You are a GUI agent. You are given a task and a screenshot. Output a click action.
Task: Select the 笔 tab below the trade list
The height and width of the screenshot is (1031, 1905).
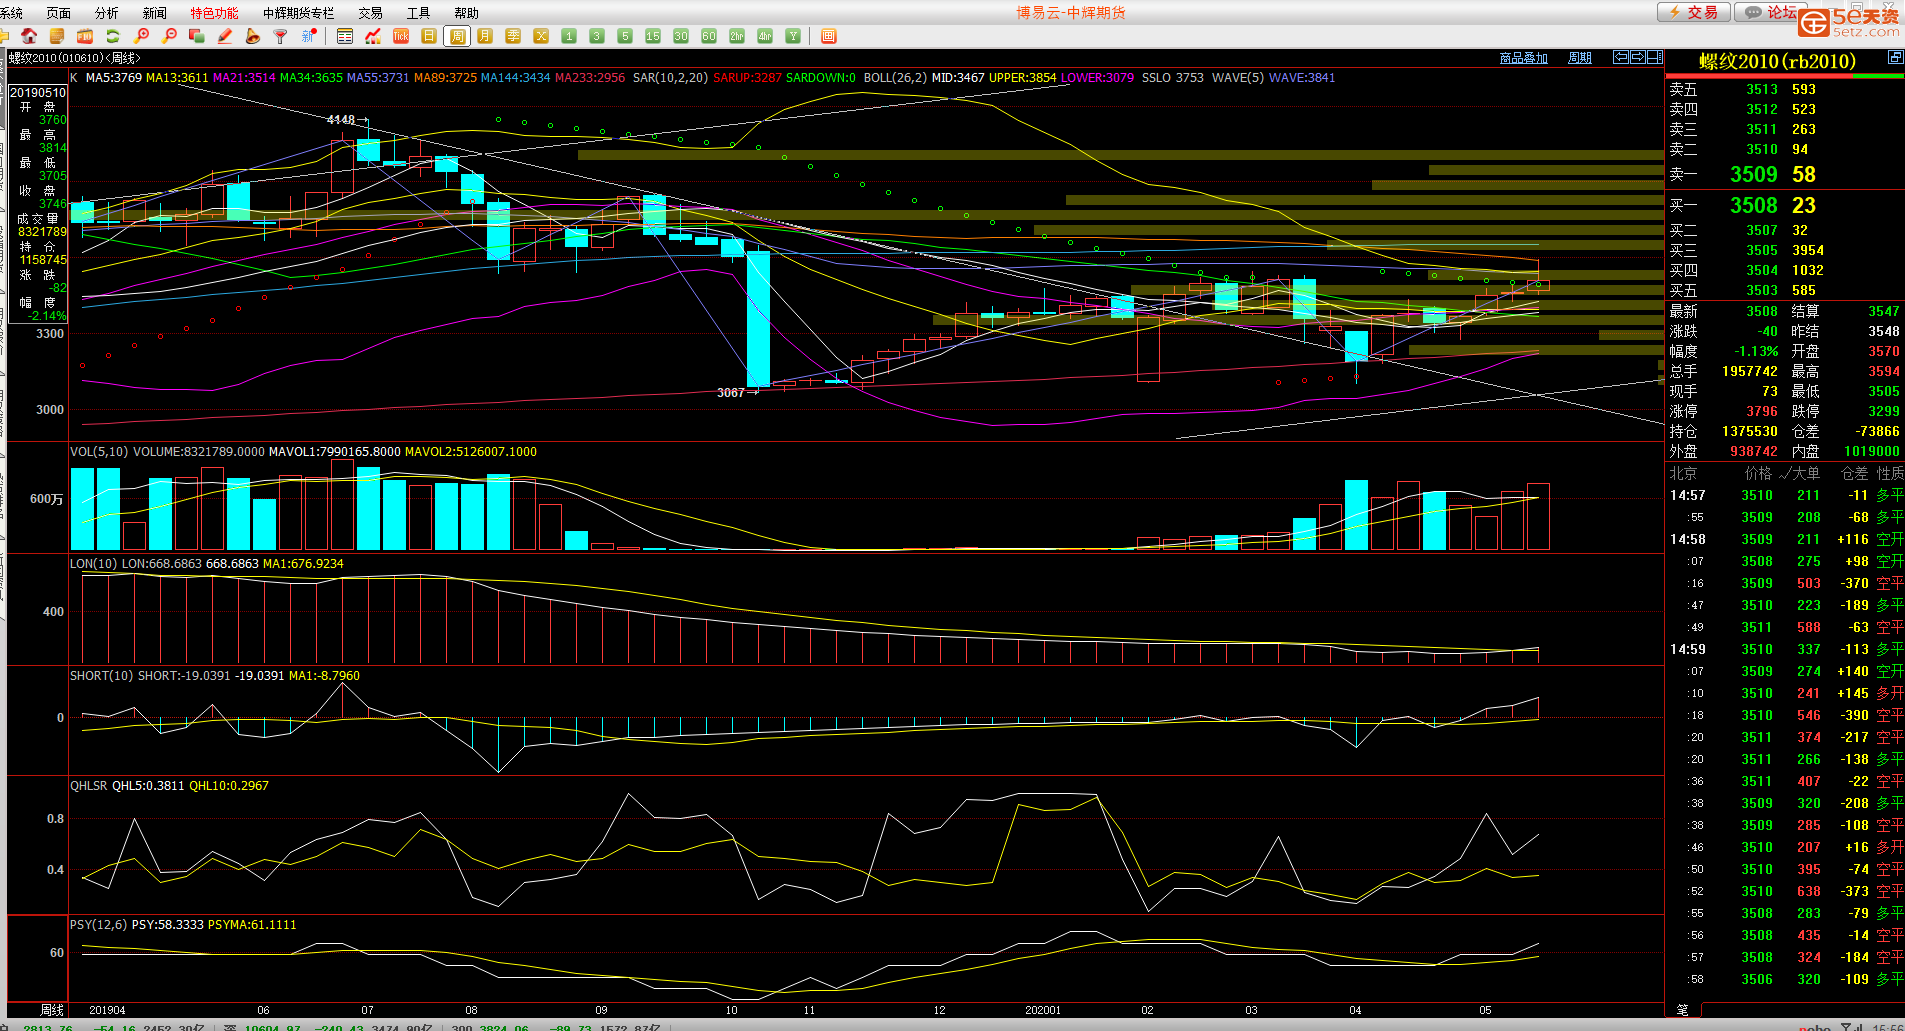click(x=1682, y=1010)
